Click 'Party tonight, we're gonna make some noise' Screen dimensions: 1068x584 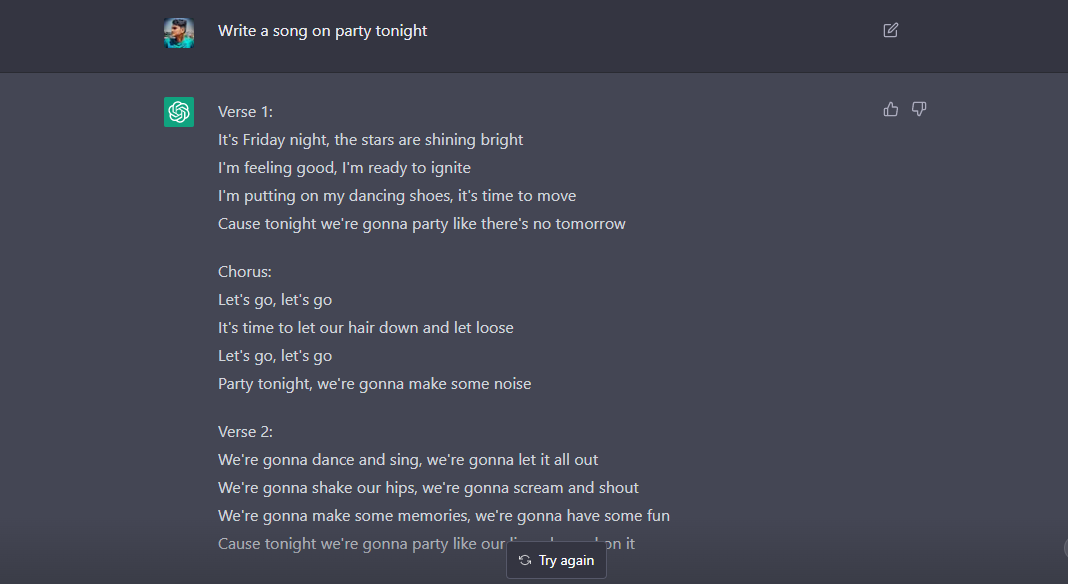[374, 384]
